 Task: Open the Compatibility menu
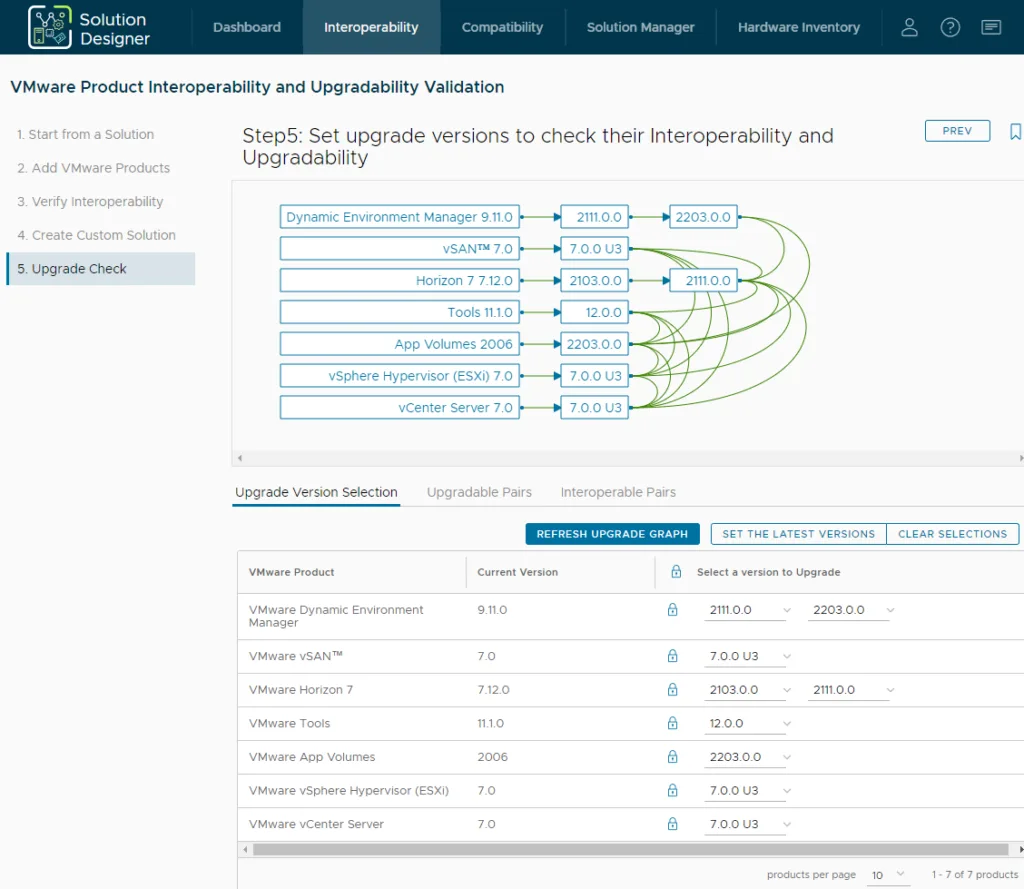[x=502, y=27]
